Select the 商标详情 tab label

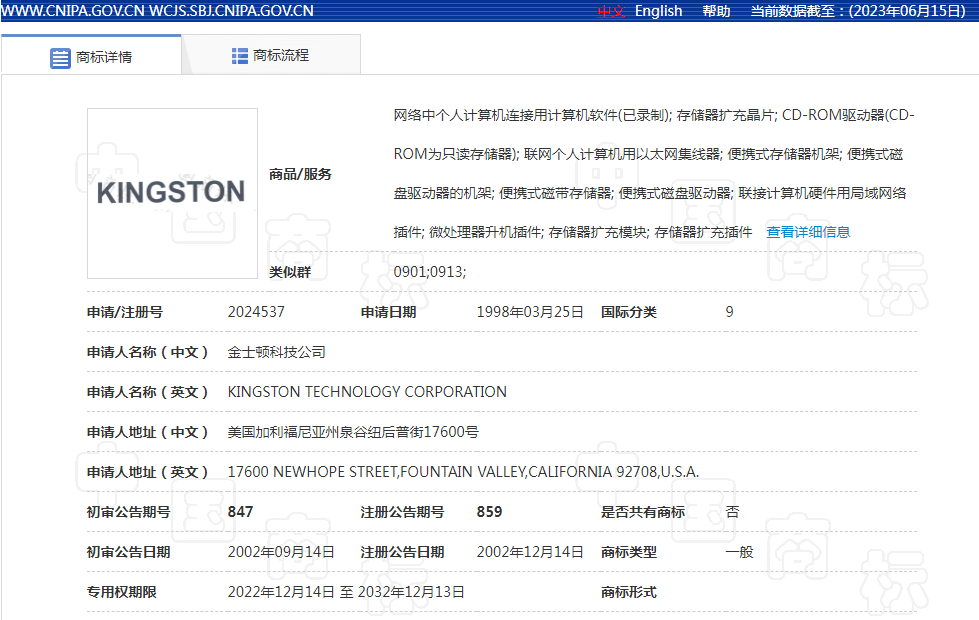104,57
